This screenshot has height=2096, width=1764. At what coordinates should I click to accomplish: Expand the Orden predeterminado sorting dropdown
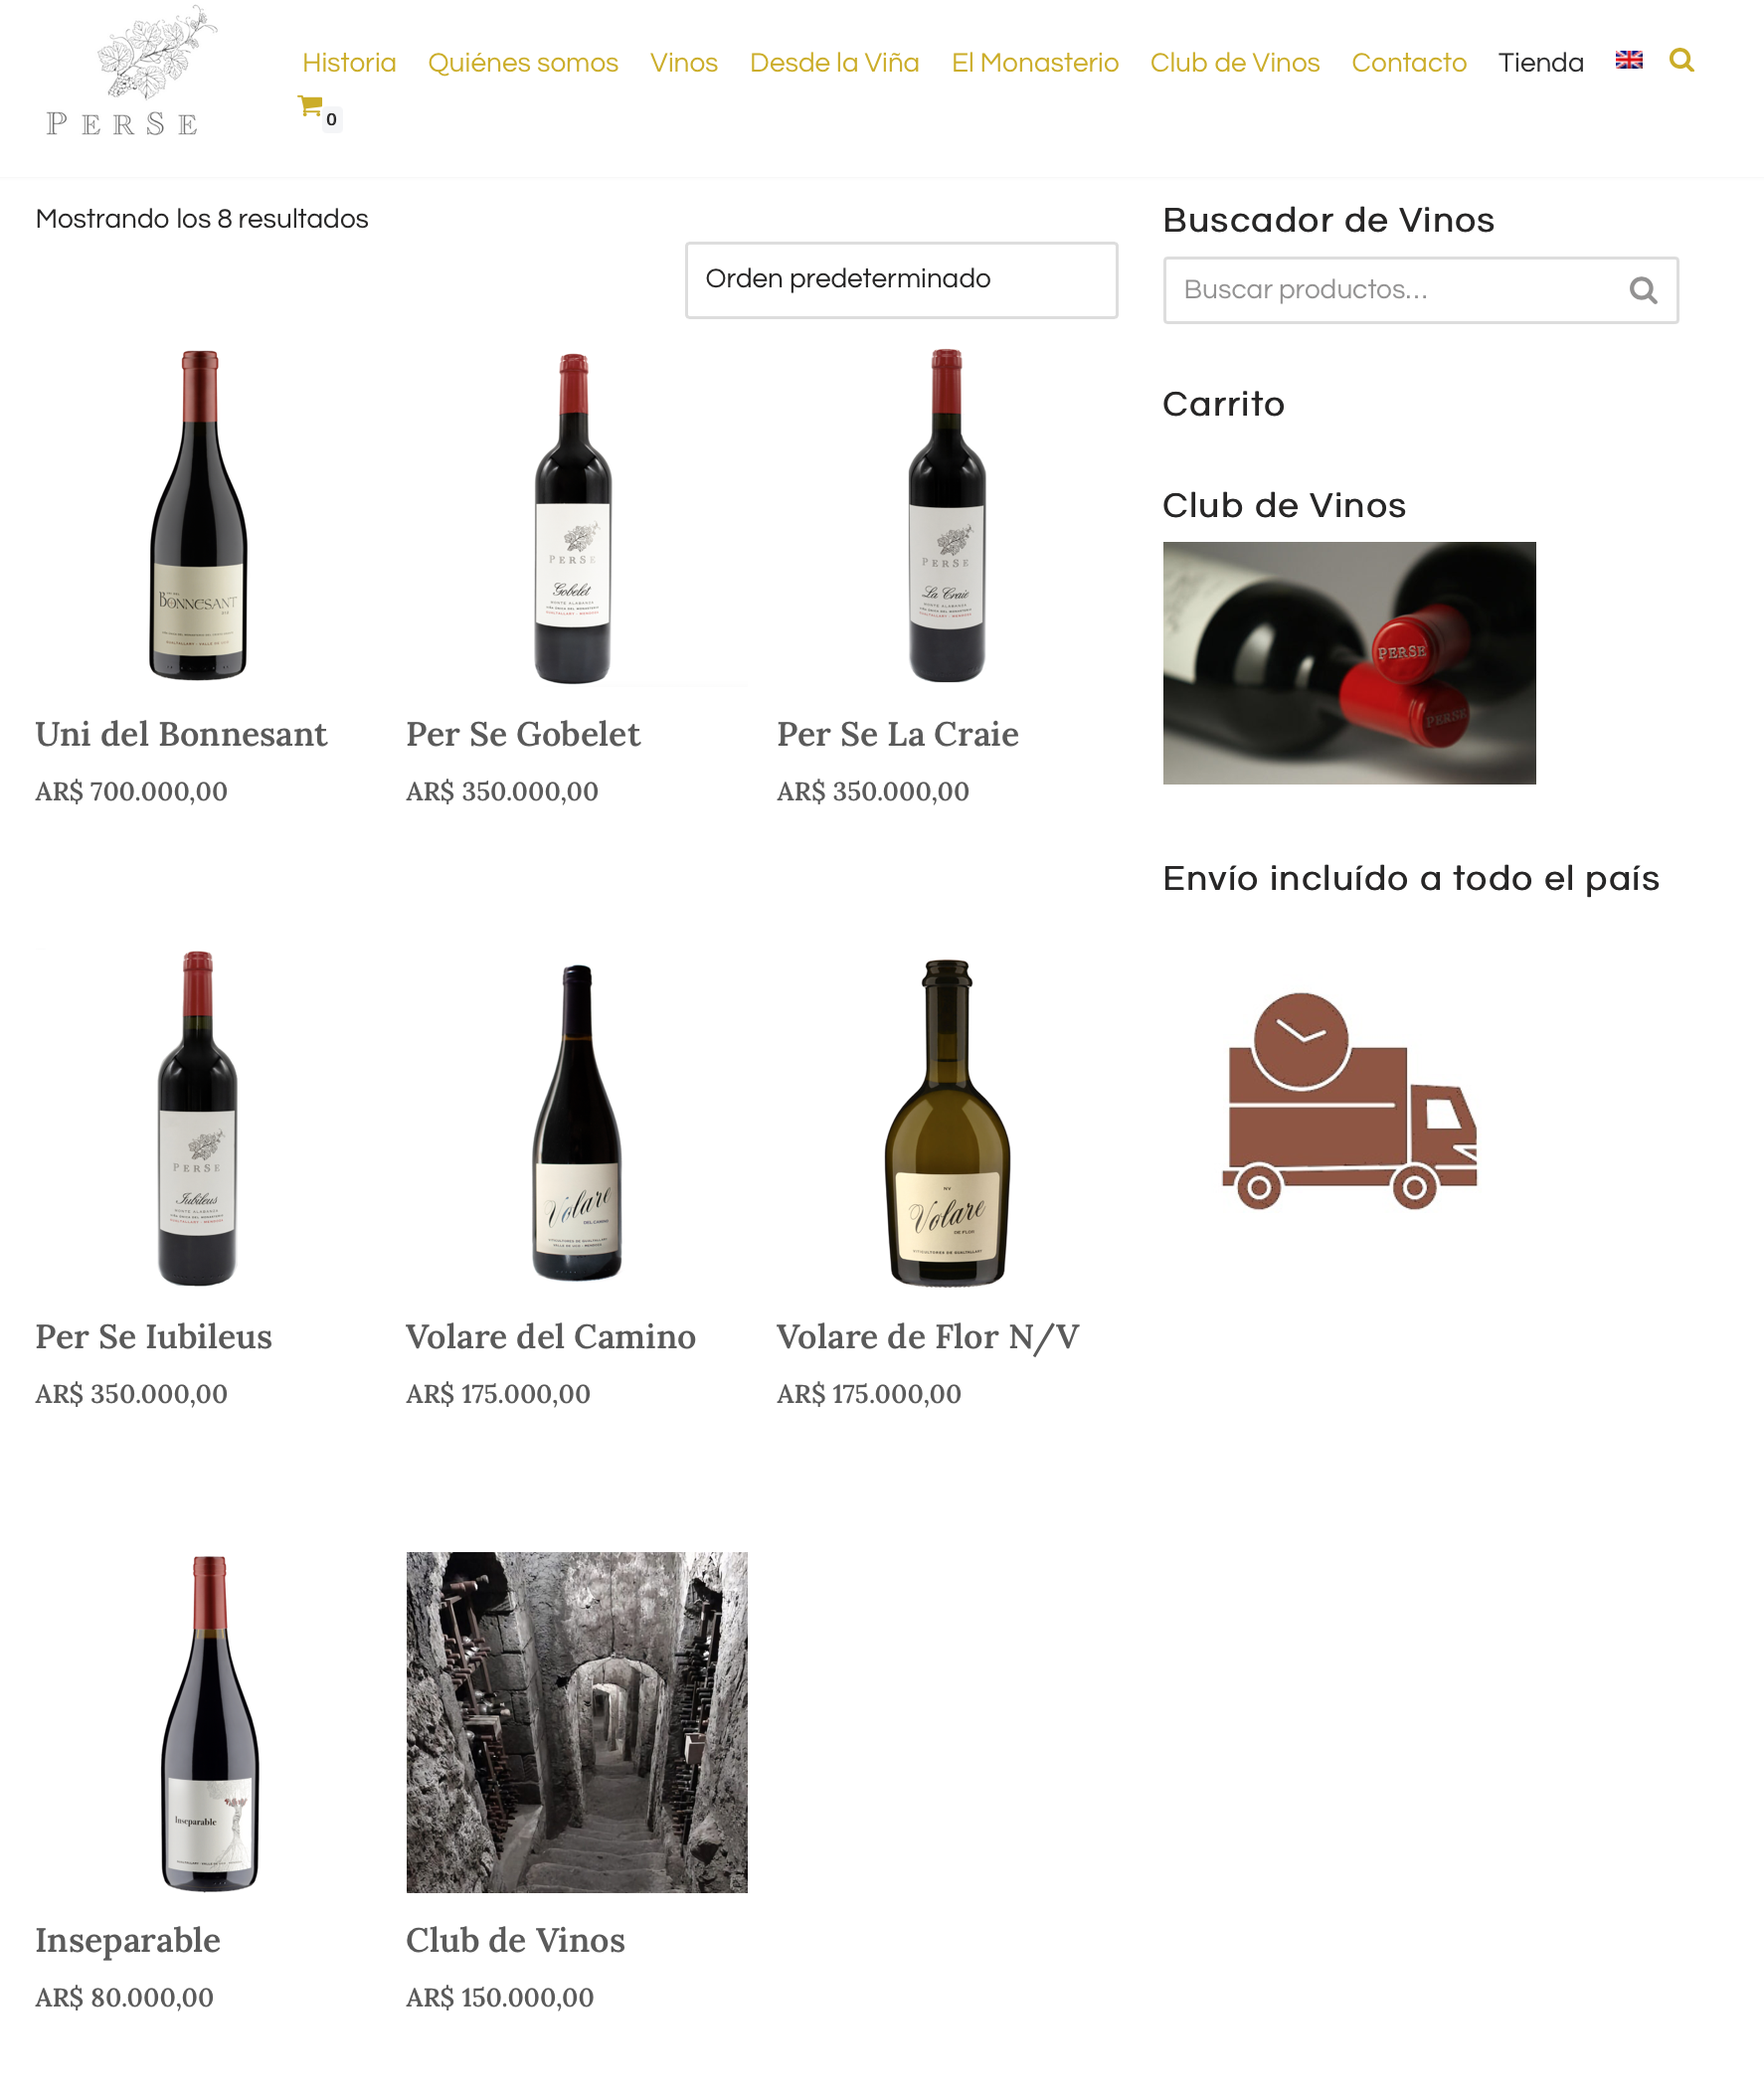(x=901, y=280)
